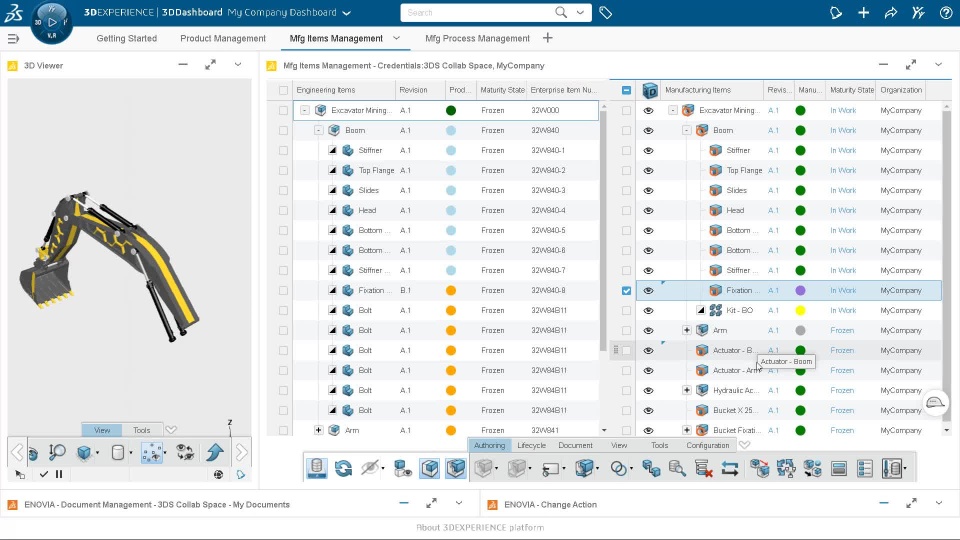The width and height of the screenshot is (960, 540).
Task: Switch to the Getting Started tab
Action: tap(127, 39)
